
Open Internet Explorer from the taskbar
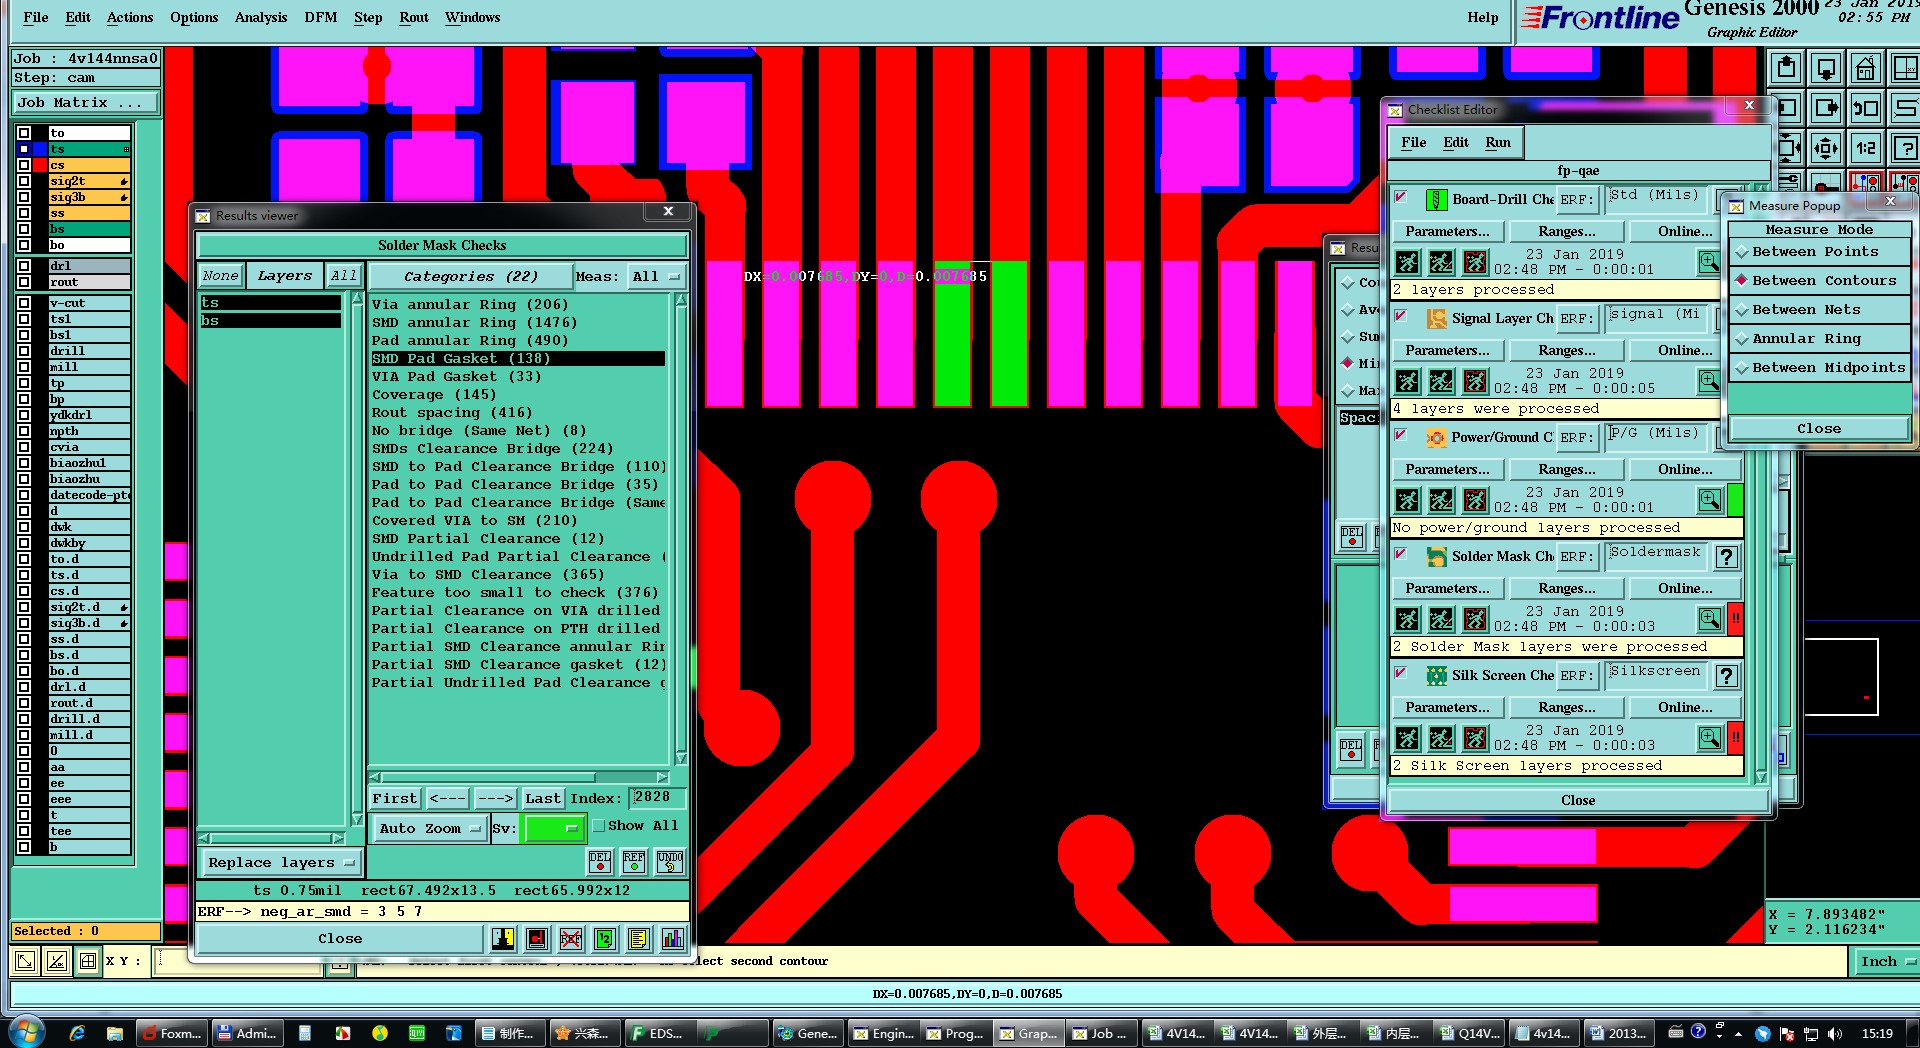(x=77, y=1033)
